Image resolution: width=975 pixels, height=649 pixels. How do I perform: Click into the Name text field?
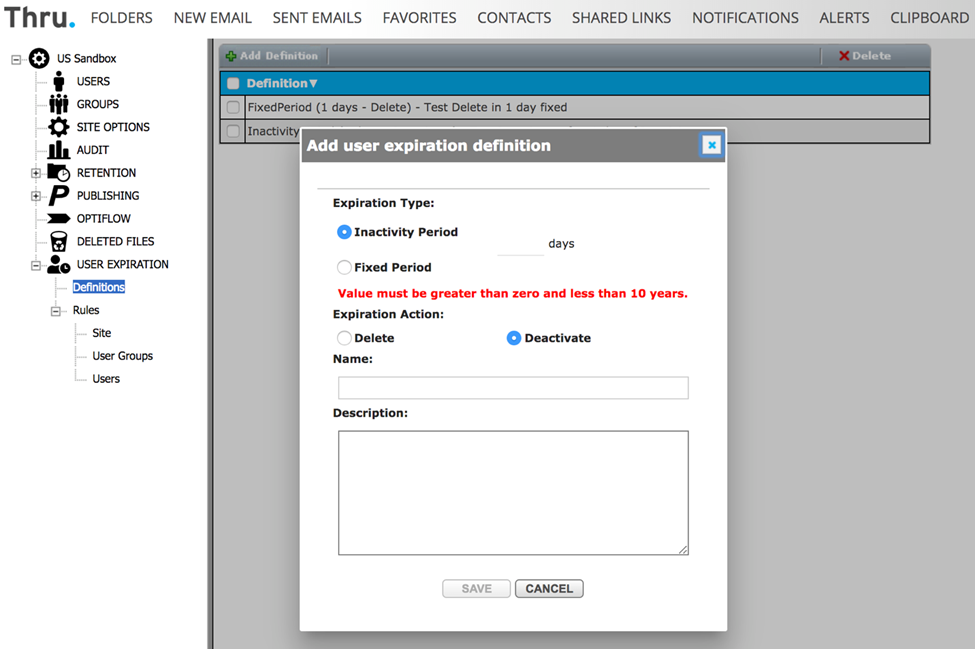tap(513, 388)
